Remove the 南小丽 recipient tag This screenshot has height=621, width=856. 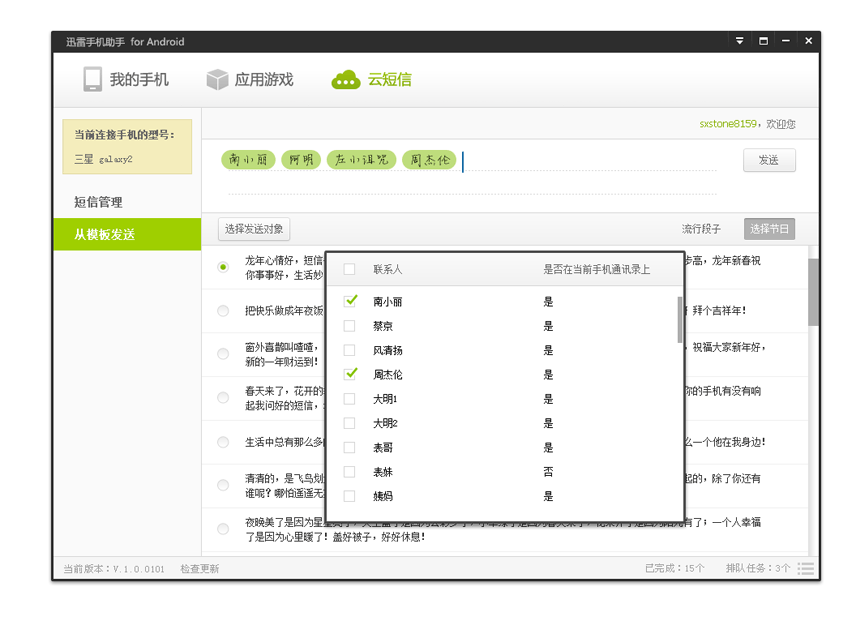click(x=248, y=160)
